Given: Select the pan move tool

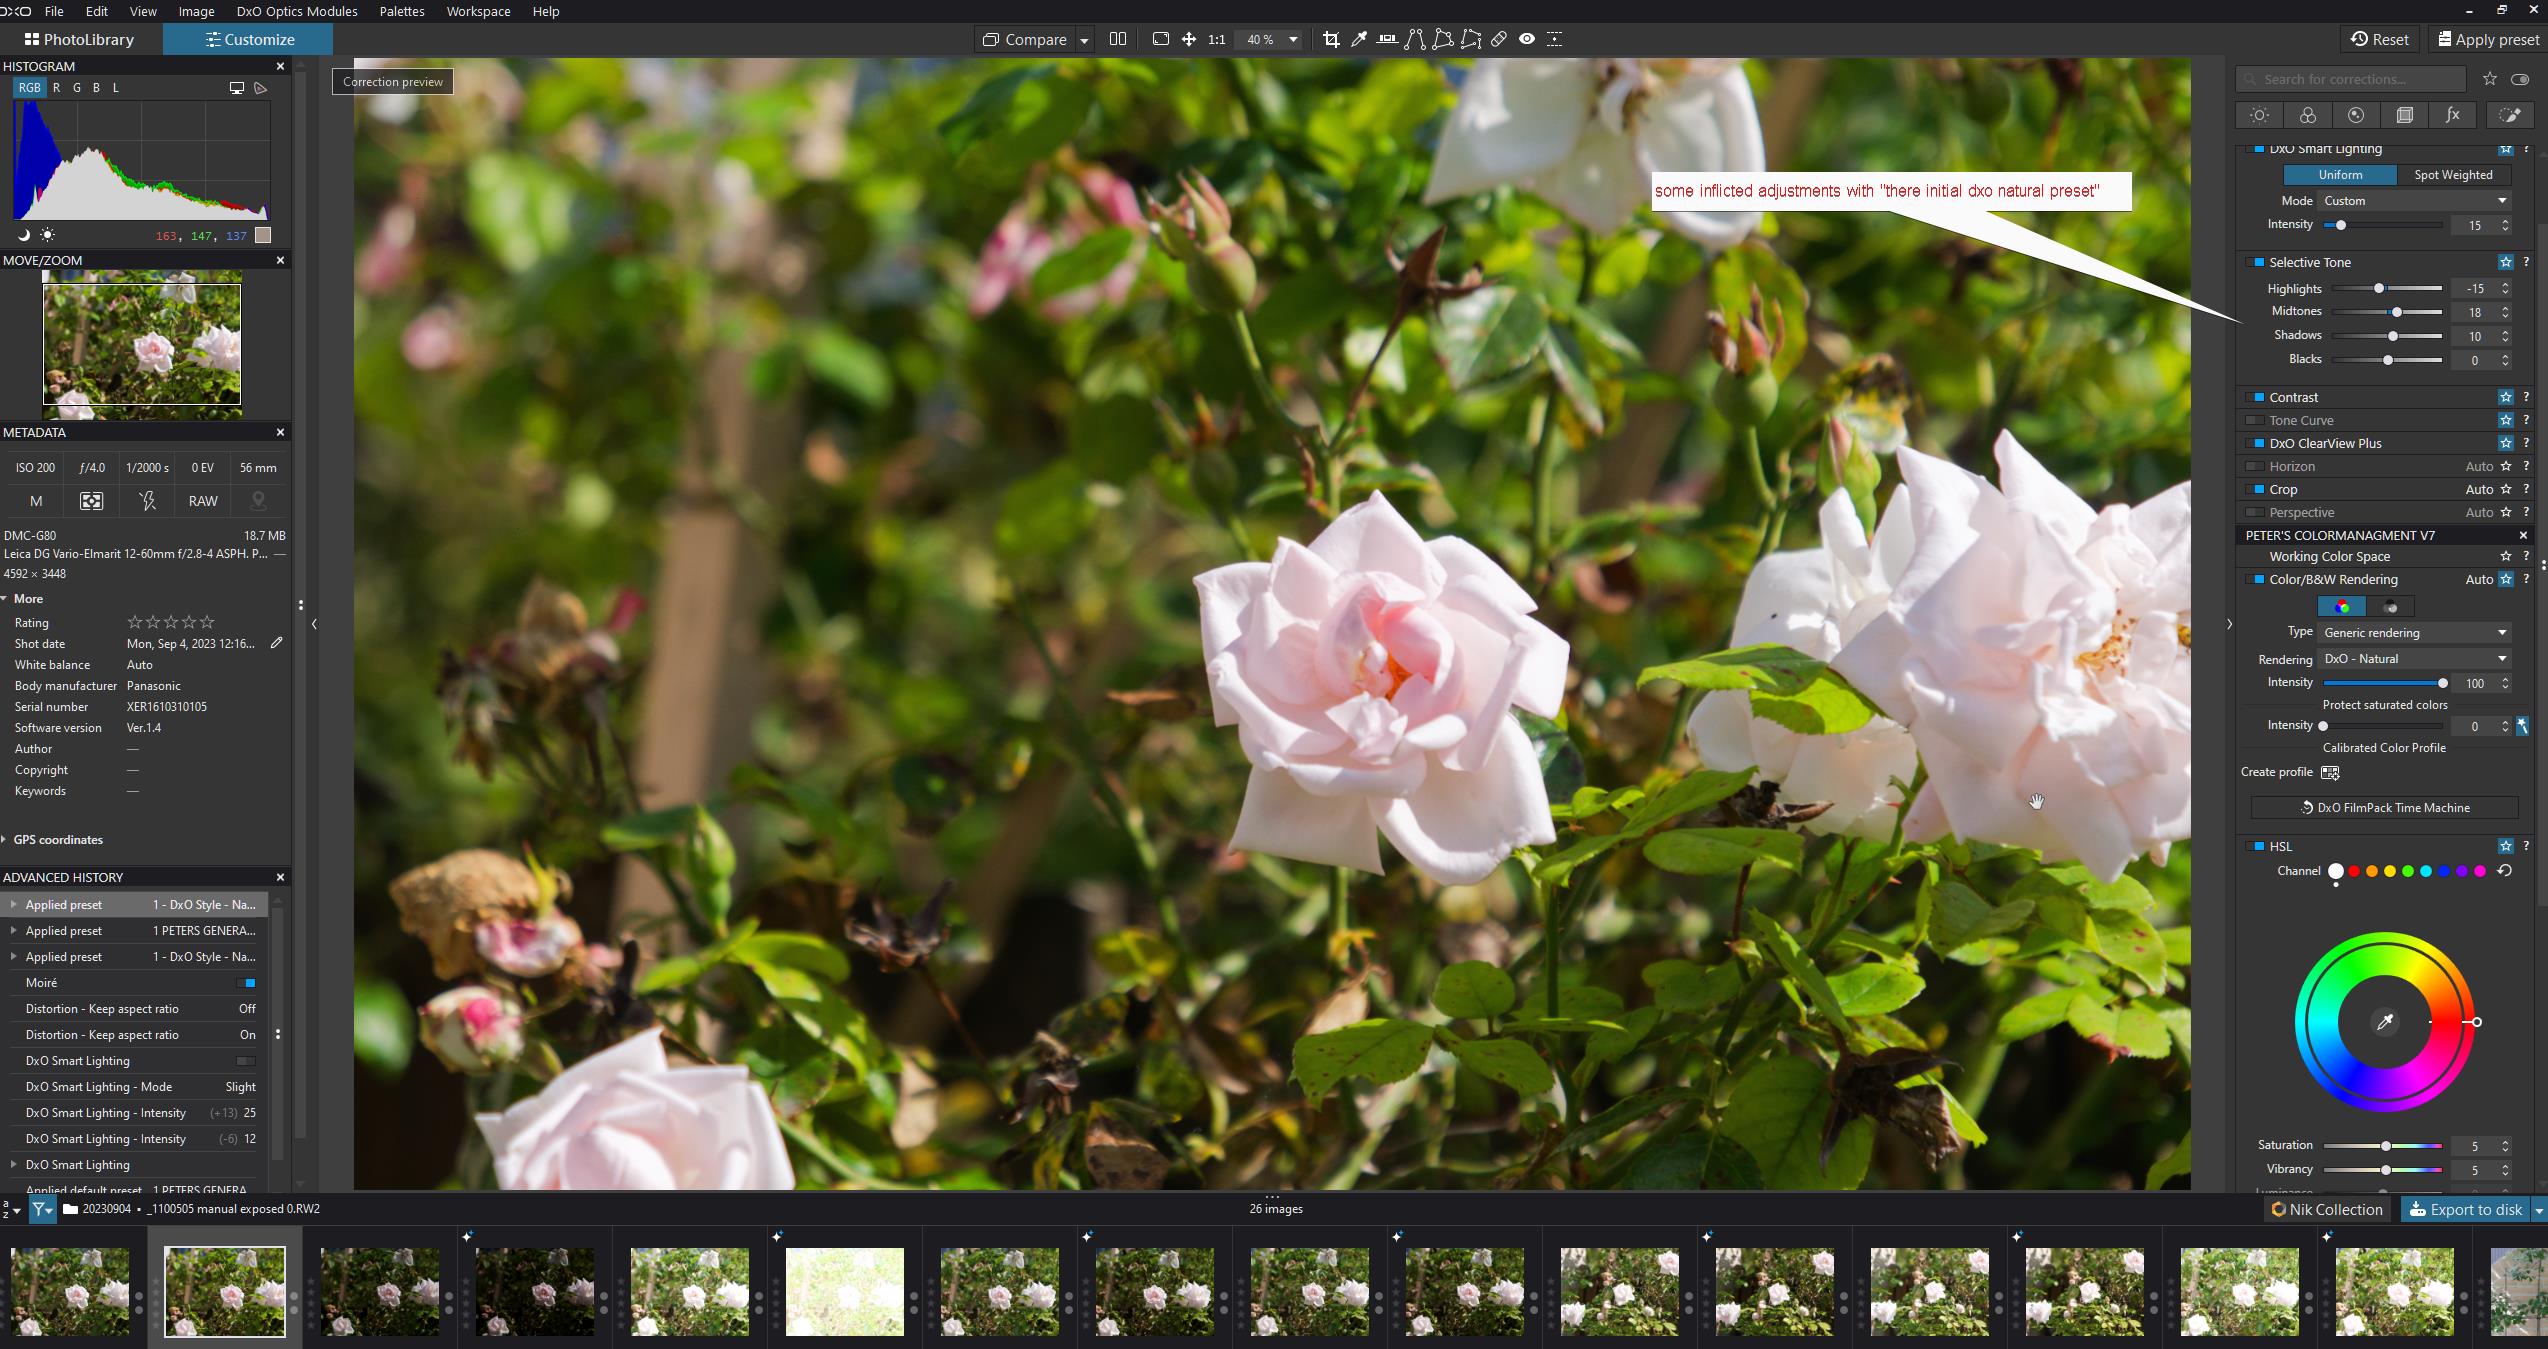Looking at the screenshot, I should (x=1189, y=39).
